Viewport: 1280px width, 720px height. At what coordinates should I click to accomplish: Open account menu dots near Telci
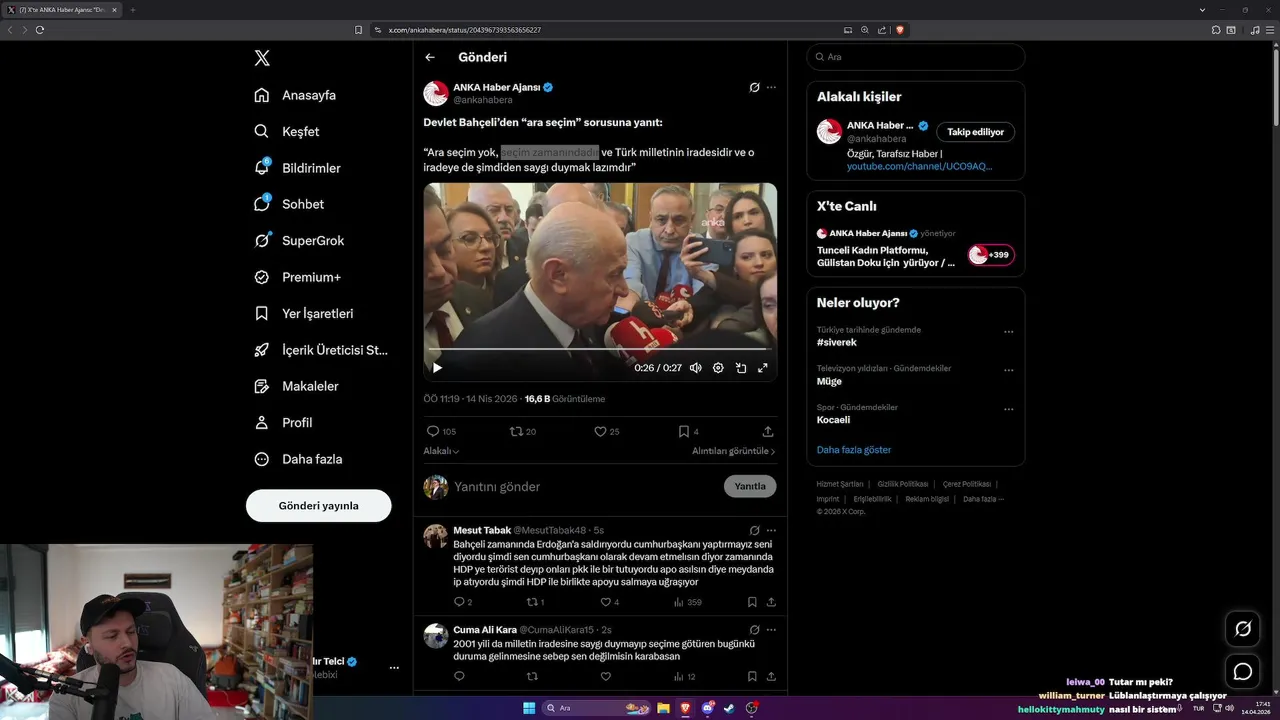(x=394, y=668)
